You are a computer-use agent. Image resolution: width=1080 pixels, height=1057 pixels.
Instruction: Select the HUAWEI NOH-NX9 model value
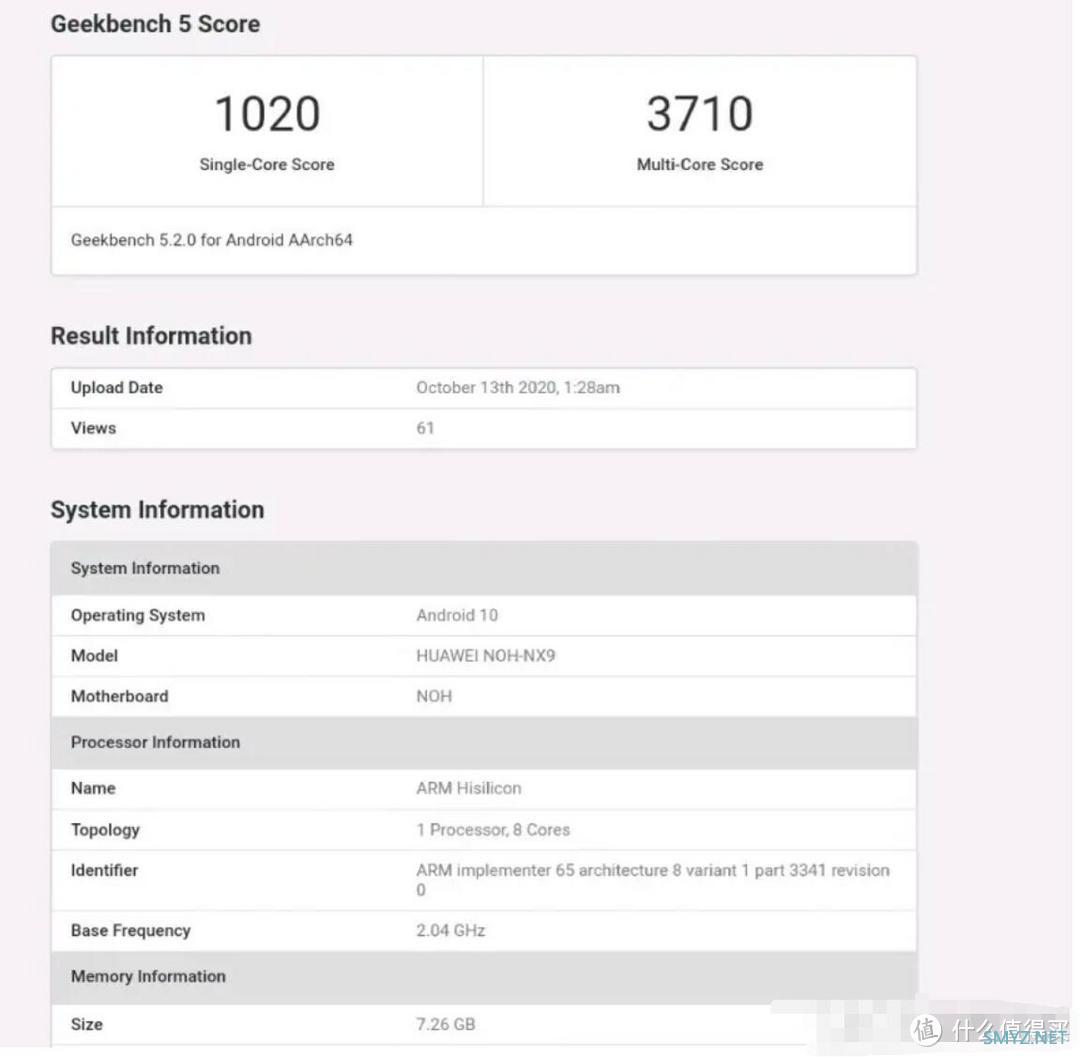pyautogui.click(x=486, y=656)
